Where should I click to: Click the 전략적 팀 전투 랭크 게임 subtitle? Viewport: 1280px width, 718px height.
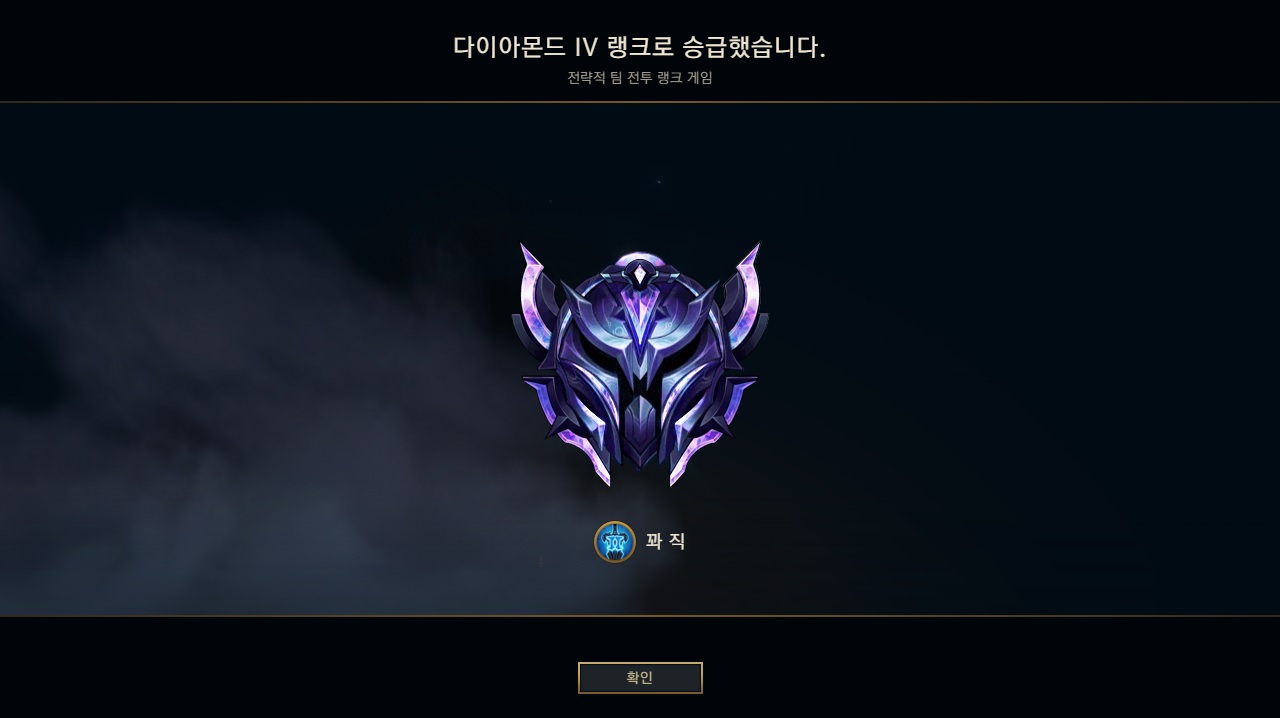[640, 78]
